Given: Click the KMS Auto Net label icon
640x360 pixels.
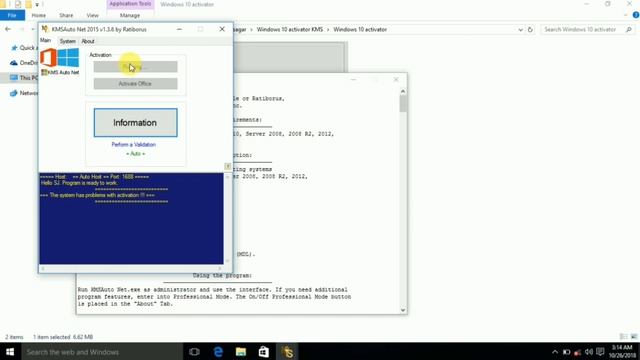Looking at the screenshot, I should (44, 73).
